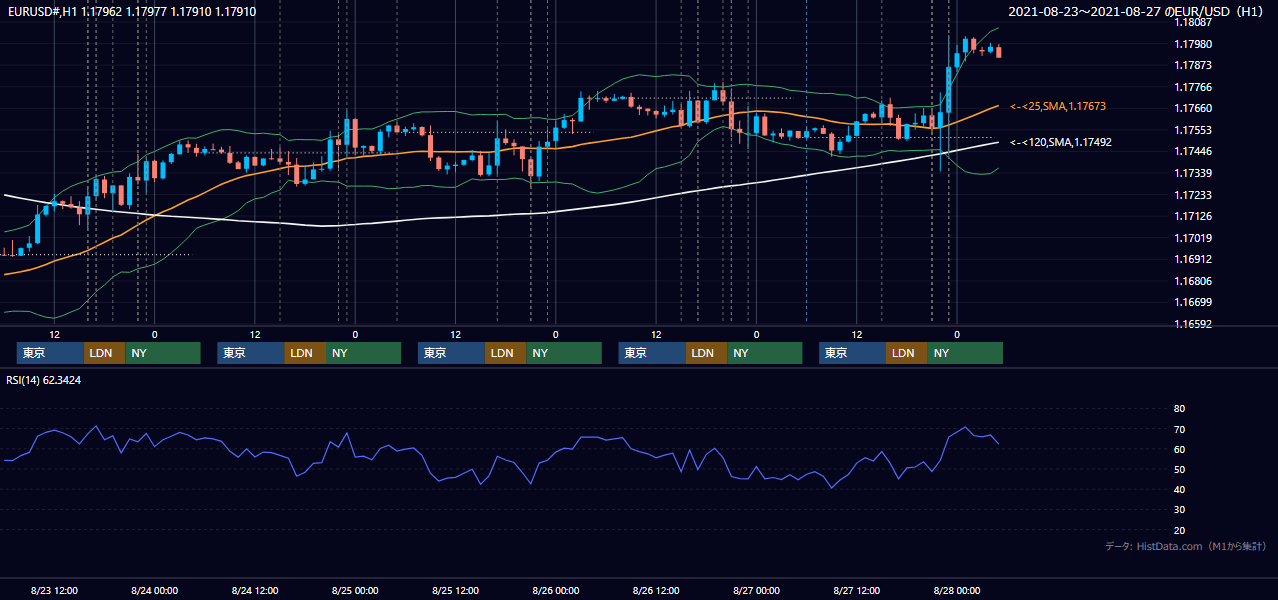The height and width of the screenshot is (600, 1278).
Task: Click the NY session box for 8/23
Action: pos(162,353)
